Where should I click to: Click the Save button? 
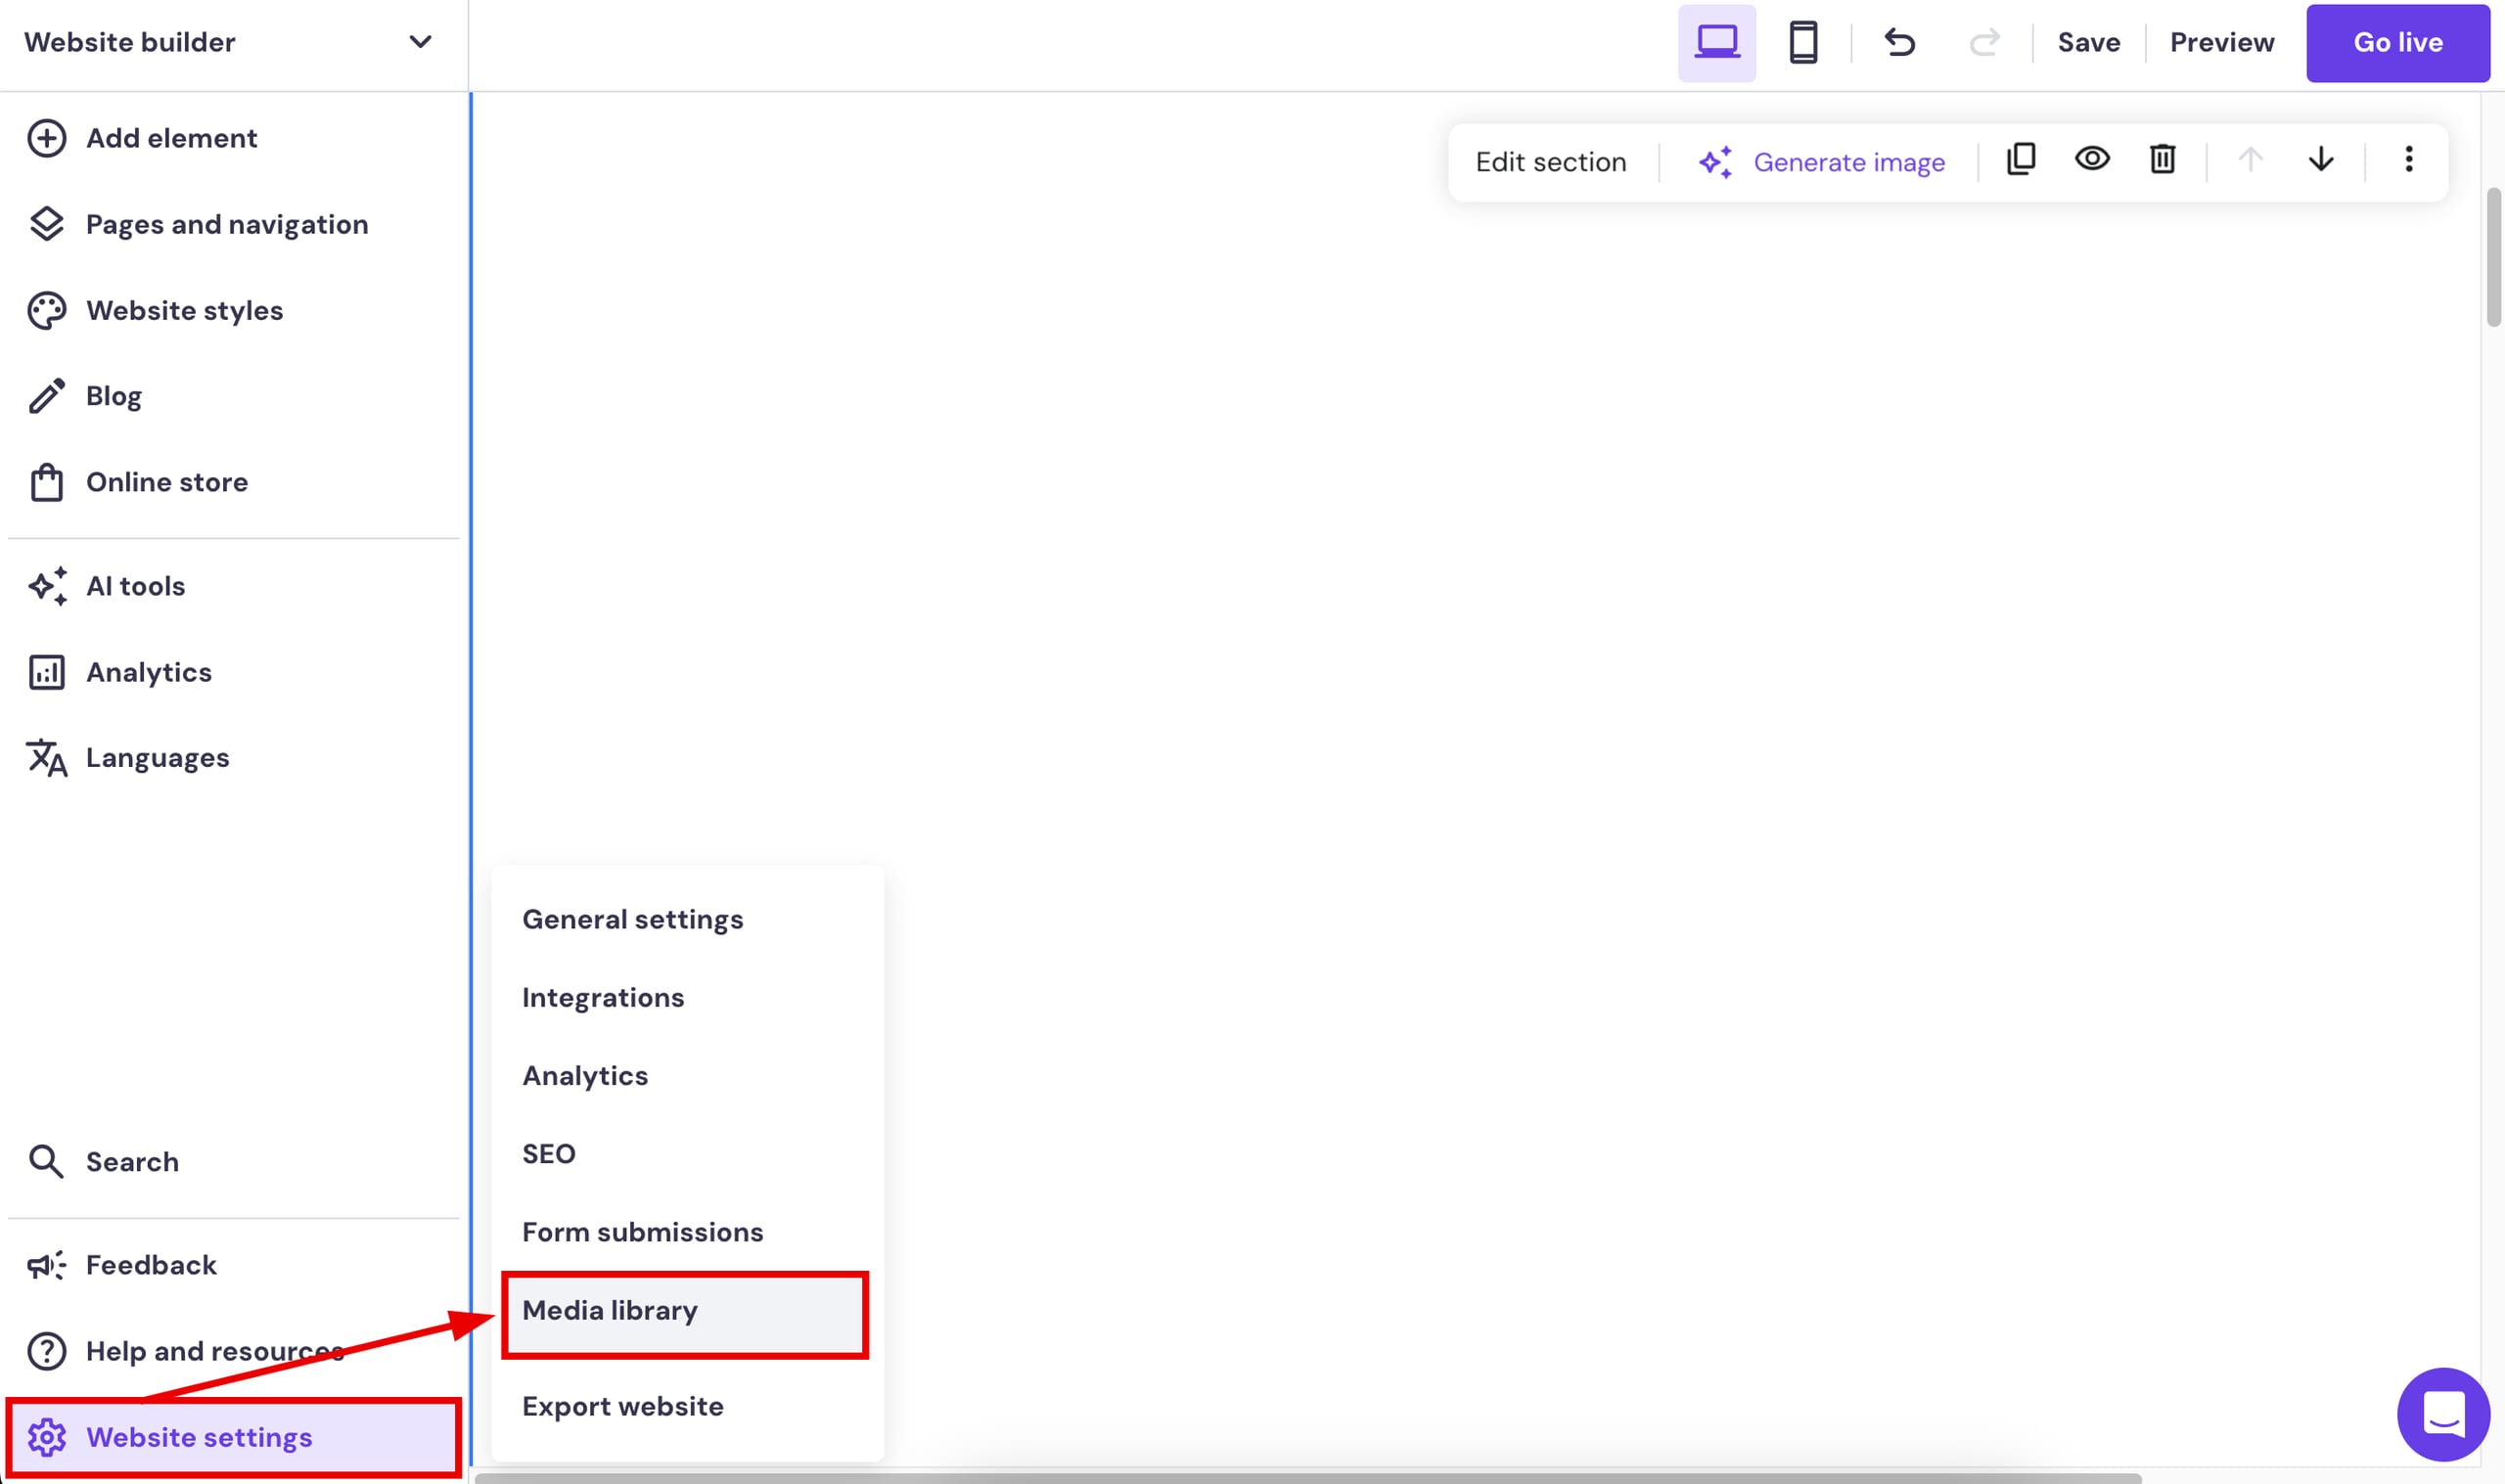[x=2088, y=43]
